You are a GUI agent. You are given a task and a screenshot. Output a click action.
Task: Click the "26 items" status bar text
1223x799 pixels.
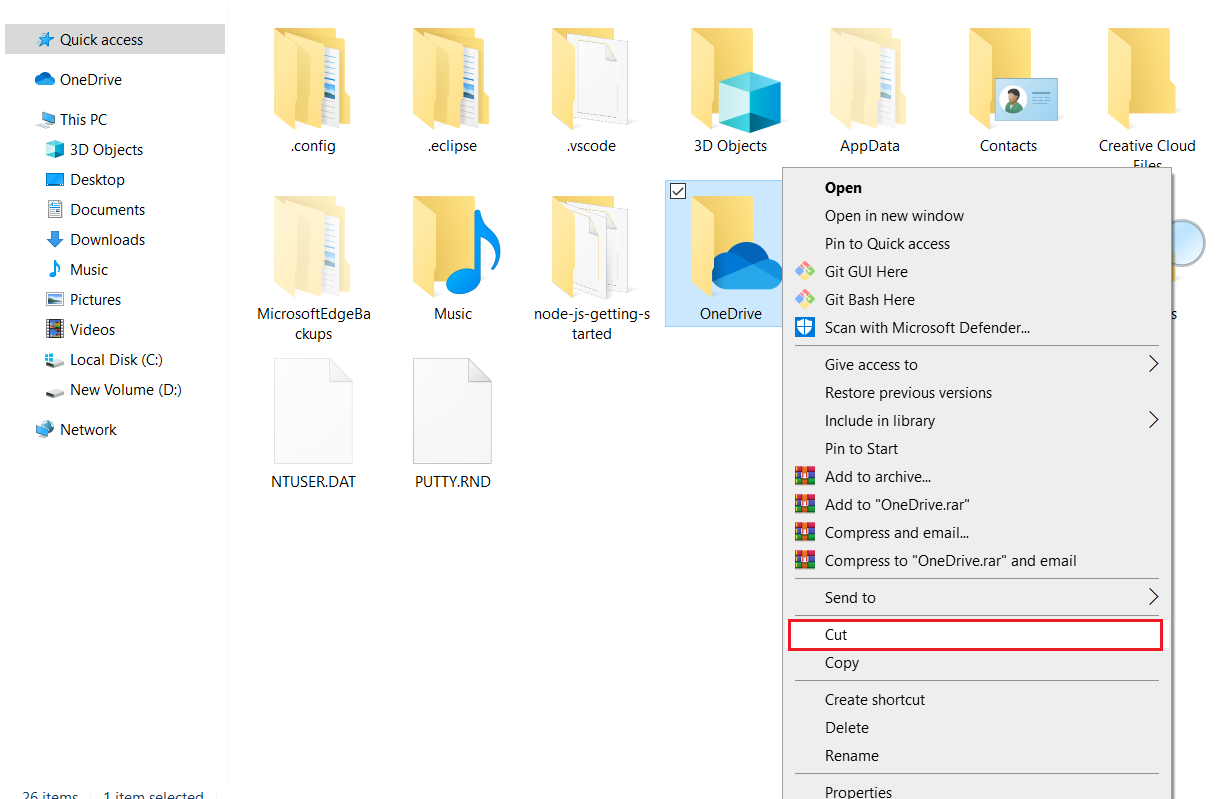click(50, 794)
